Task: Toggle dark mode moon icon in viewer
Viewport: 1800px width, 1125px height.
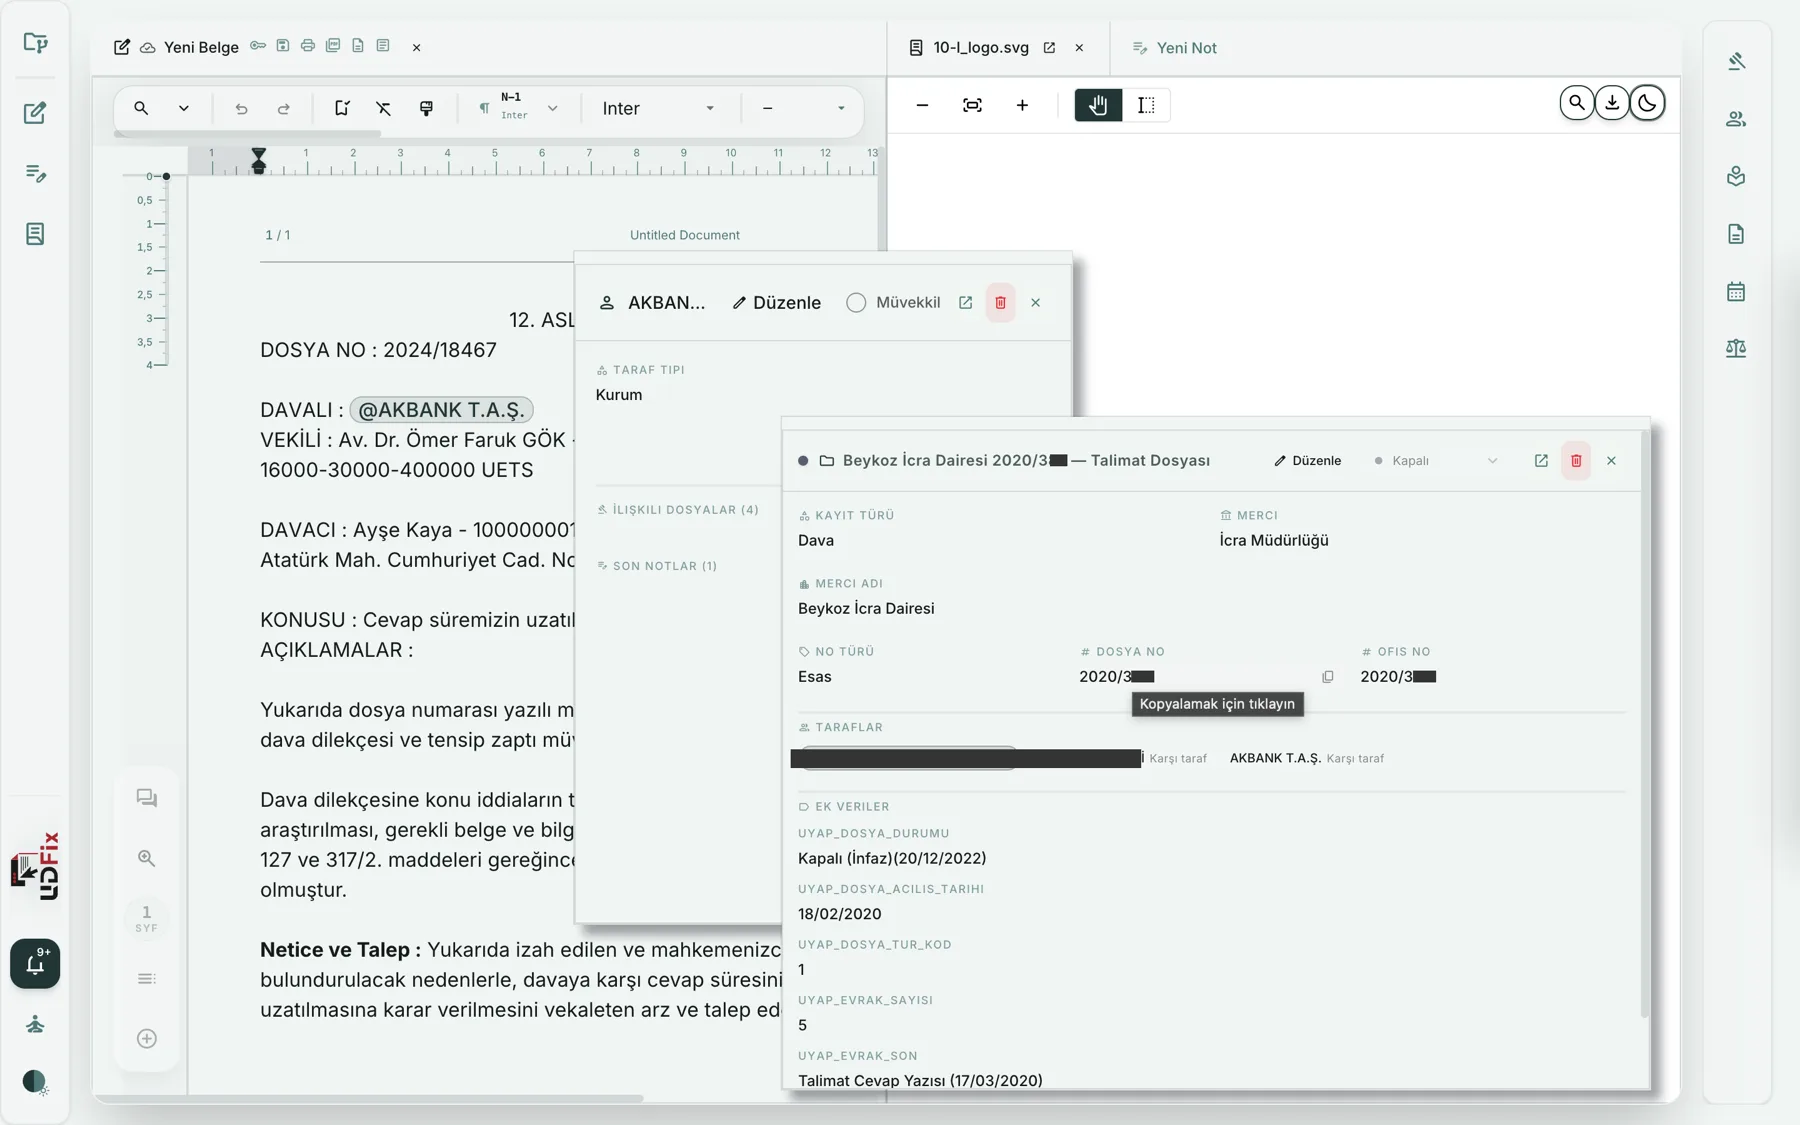Action: [1647, 102]
